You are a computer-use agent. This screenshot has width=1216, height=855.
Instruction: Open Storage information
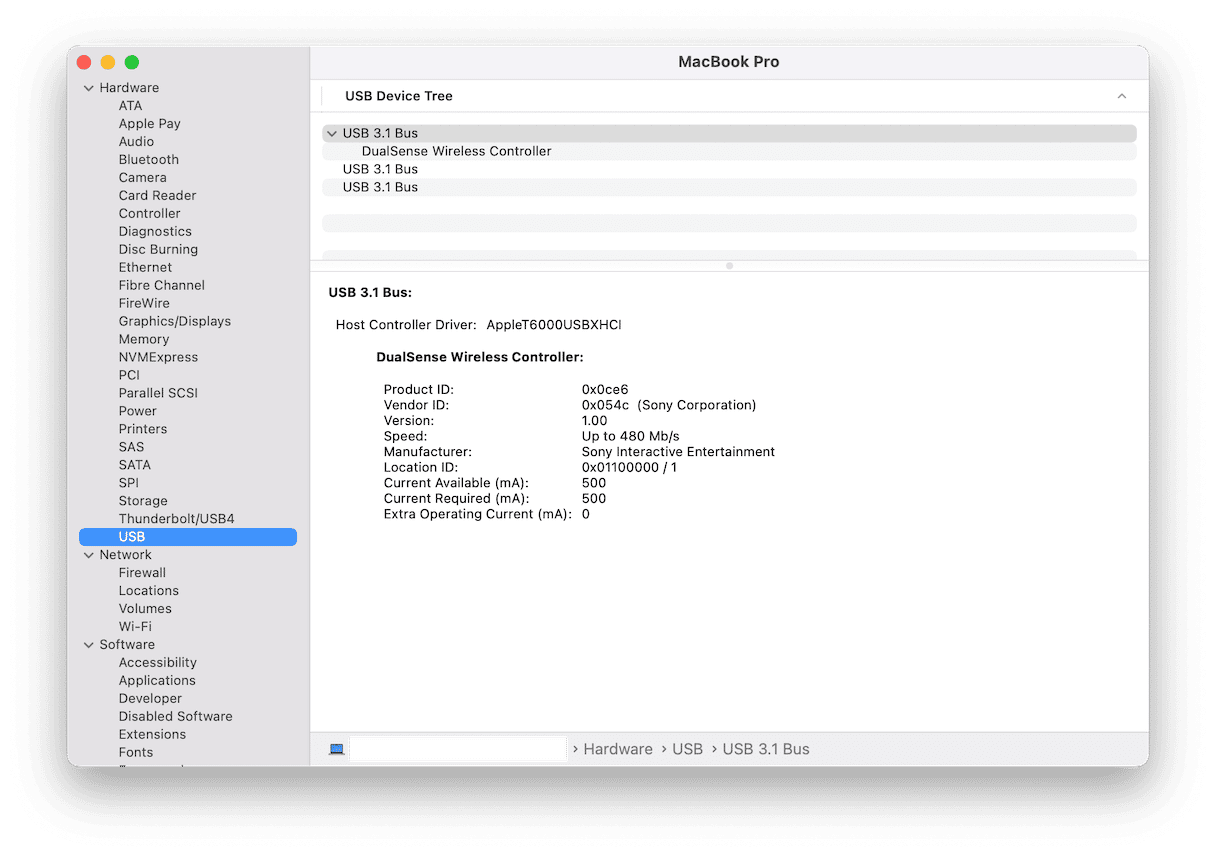click(x=143, y=502)
